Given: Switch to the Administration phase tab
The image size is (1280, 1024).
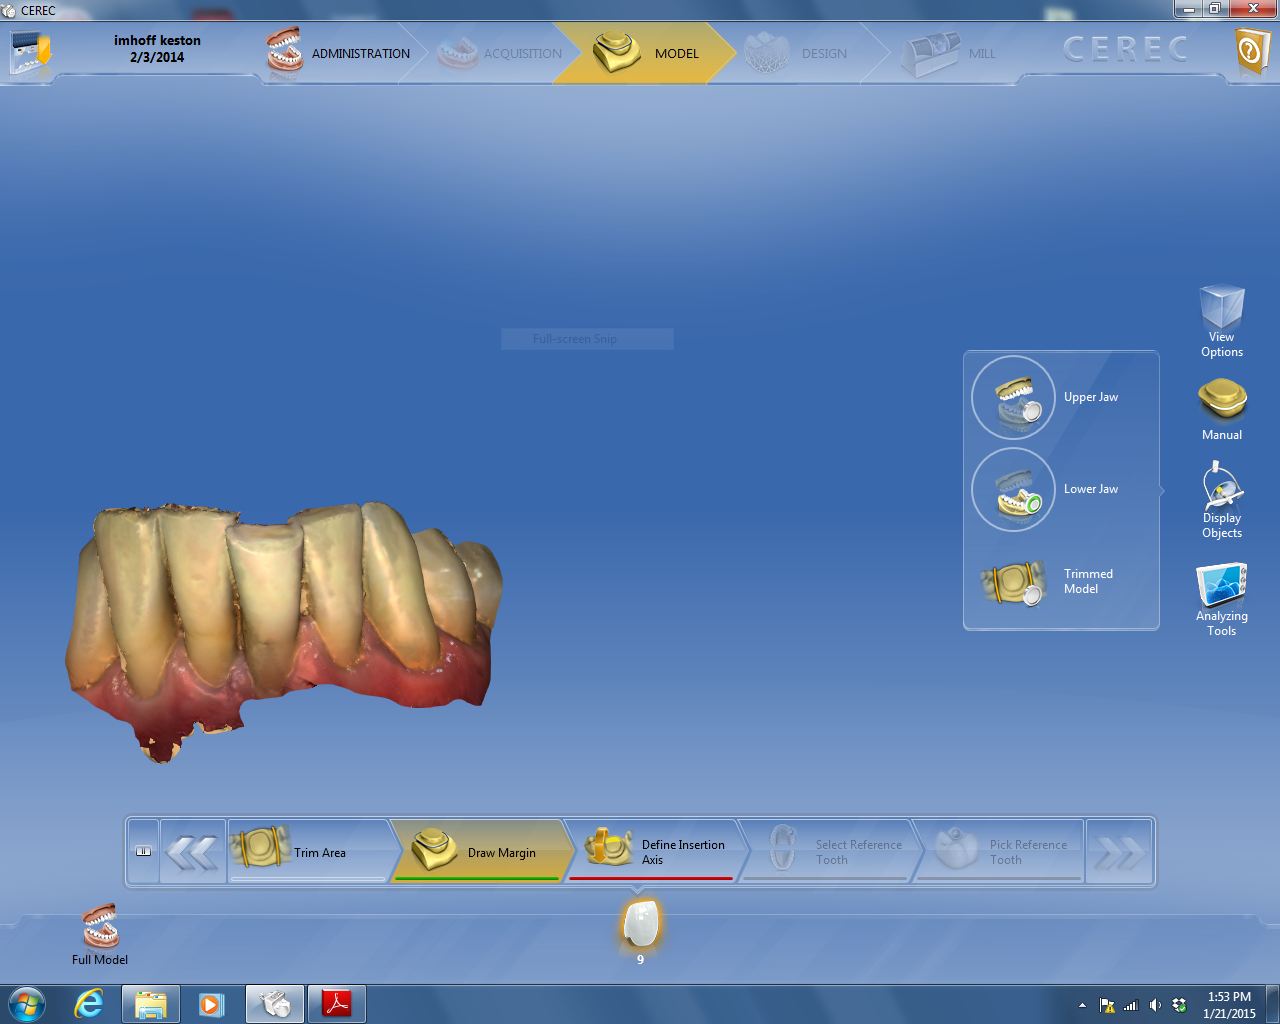Looking at the screenshot, I should coord(340,54).
